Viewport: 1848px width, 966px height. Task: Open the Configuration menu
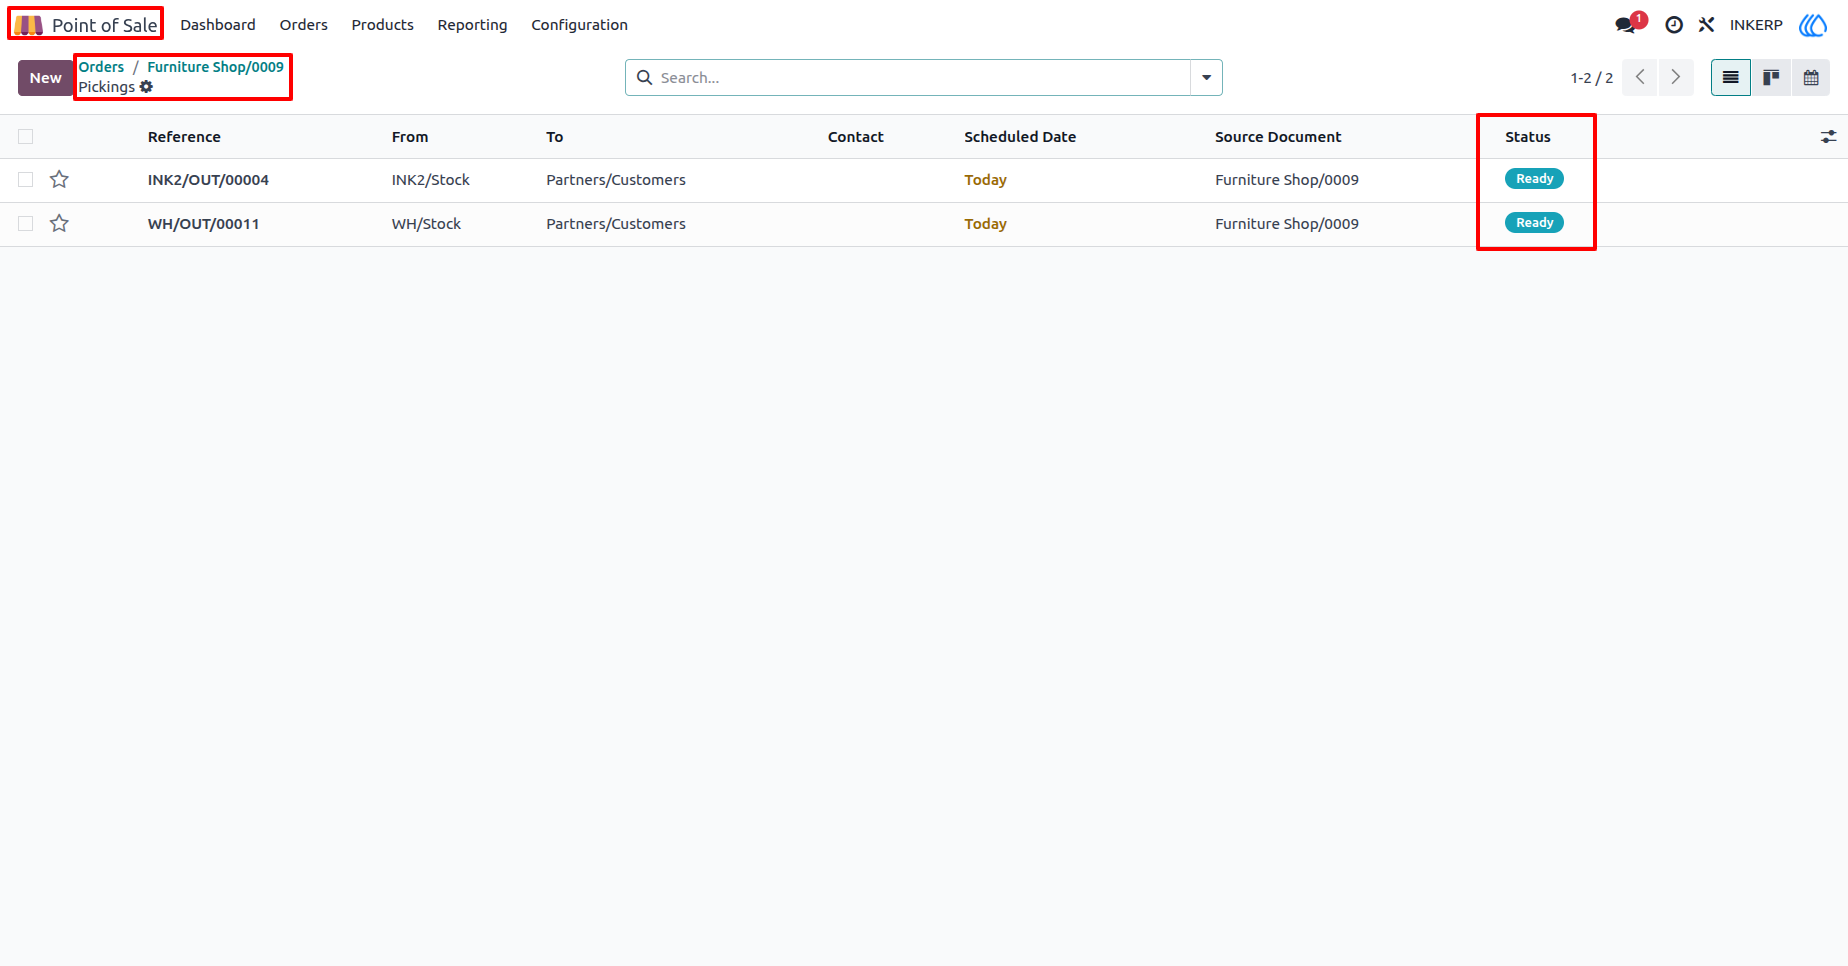tap(579, 25)
